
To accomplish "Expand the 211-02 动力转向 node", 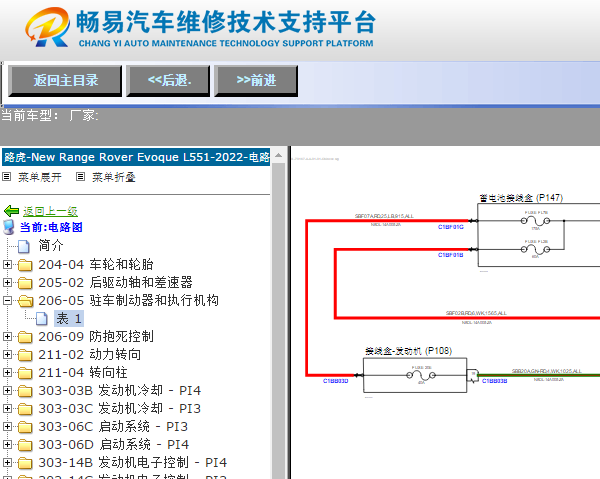I will pyautogui.click(x=7, y=354).
